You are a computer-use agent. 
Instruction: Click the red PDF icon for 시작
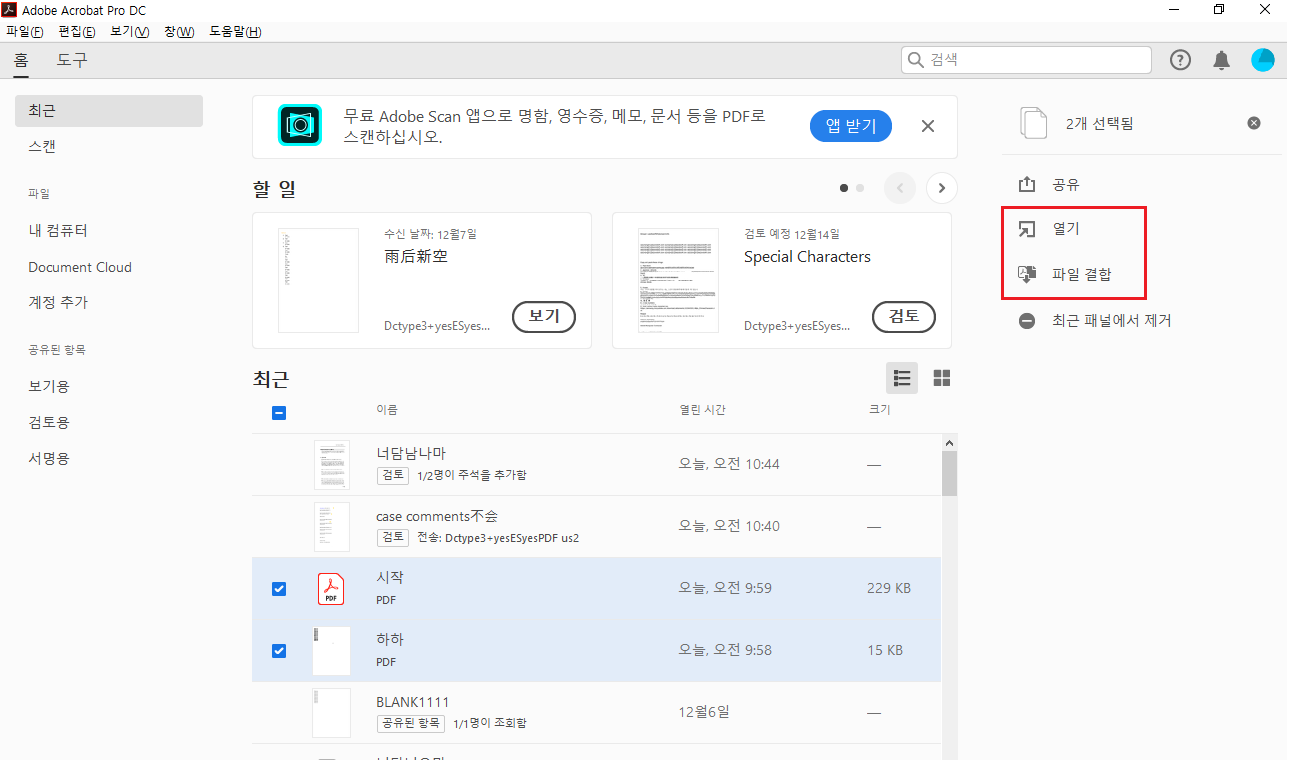pyautogui.click(x=331, y=589)
